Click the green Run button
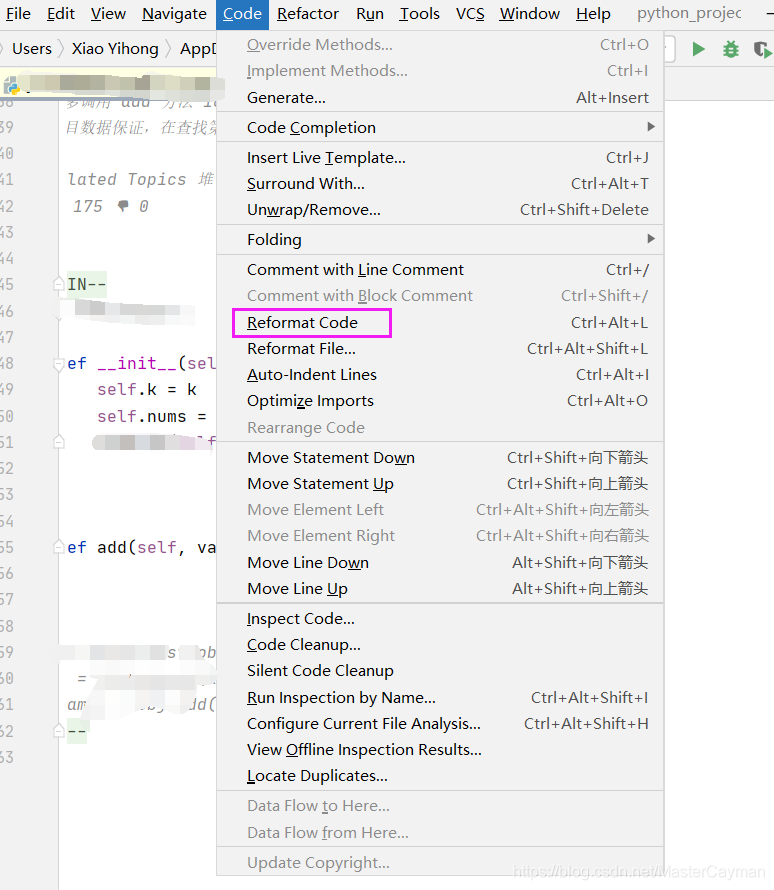This screenshot has width=774, height=890. (x=699, y=49)
